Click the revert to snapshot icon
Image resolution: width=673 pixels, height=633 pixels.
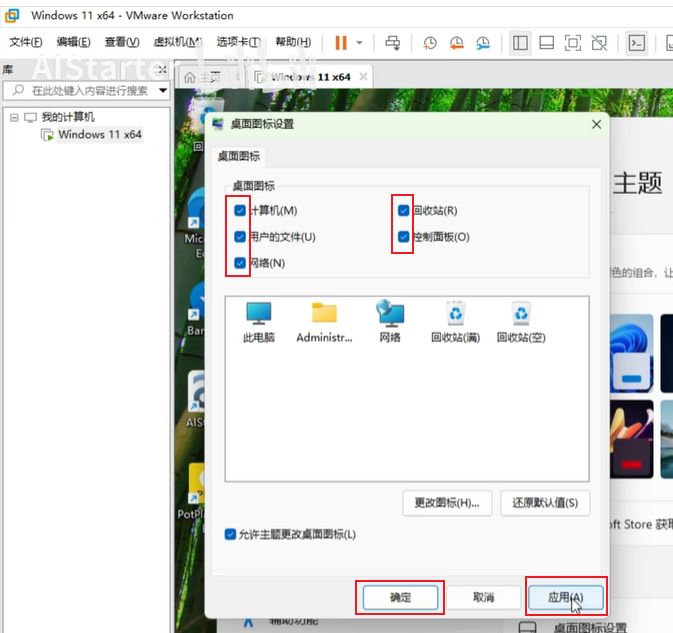pos(457,43)
